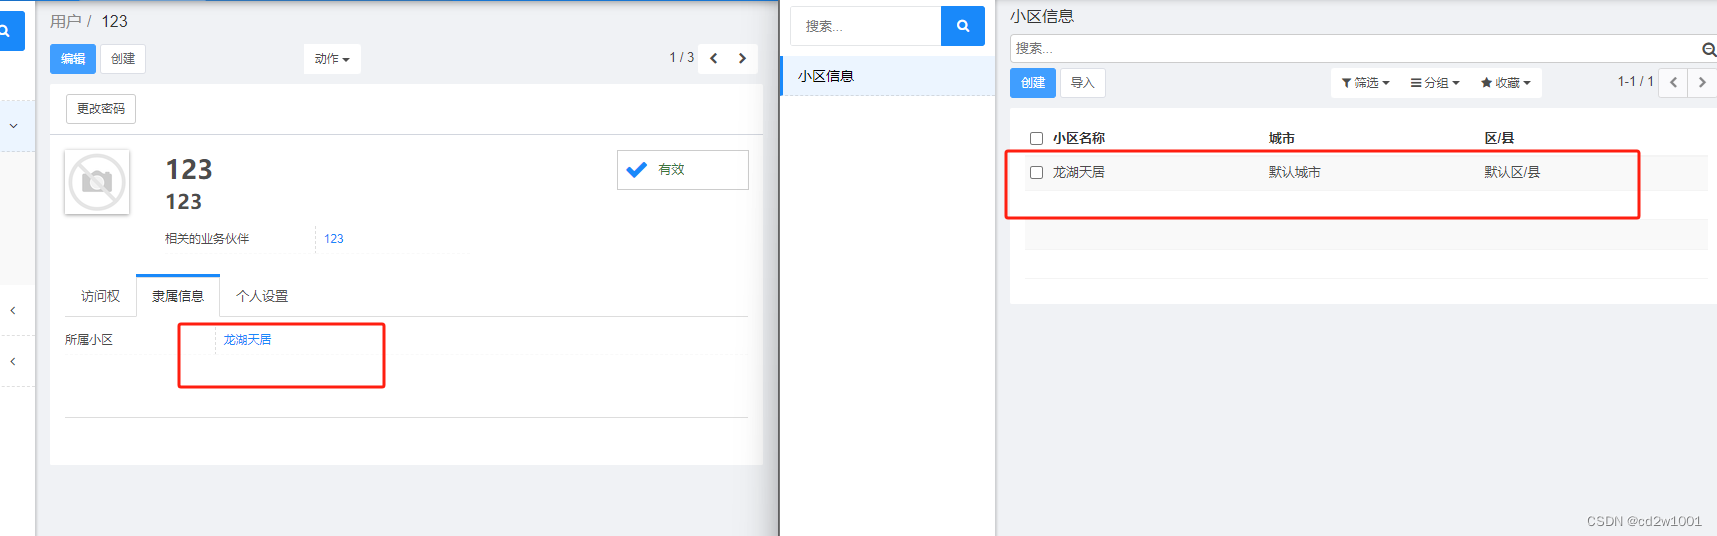Screen dimensions: 1717x536
Task: Select all rows with header checkbox
Action: click(x=1036, y=139)
